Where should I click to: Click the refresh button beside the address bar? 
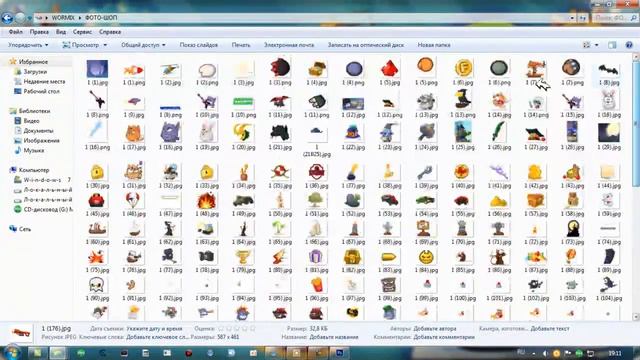[x=582, y=18]
